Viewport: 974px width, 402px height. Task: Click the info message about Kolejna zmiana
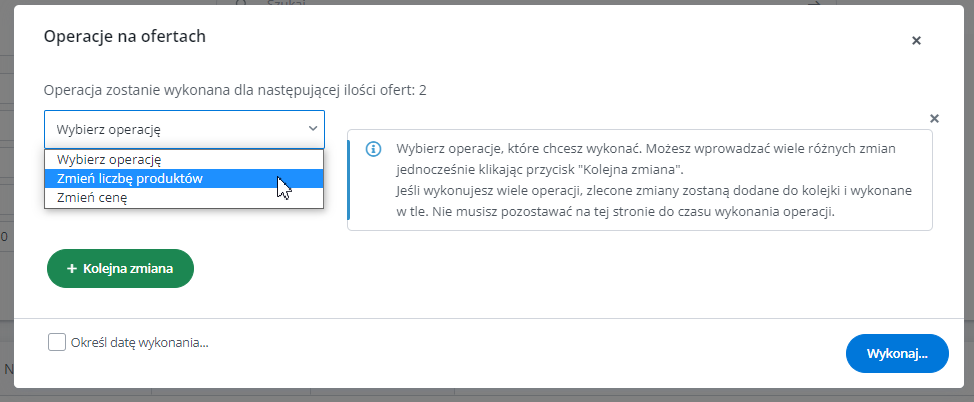[640, 180]
